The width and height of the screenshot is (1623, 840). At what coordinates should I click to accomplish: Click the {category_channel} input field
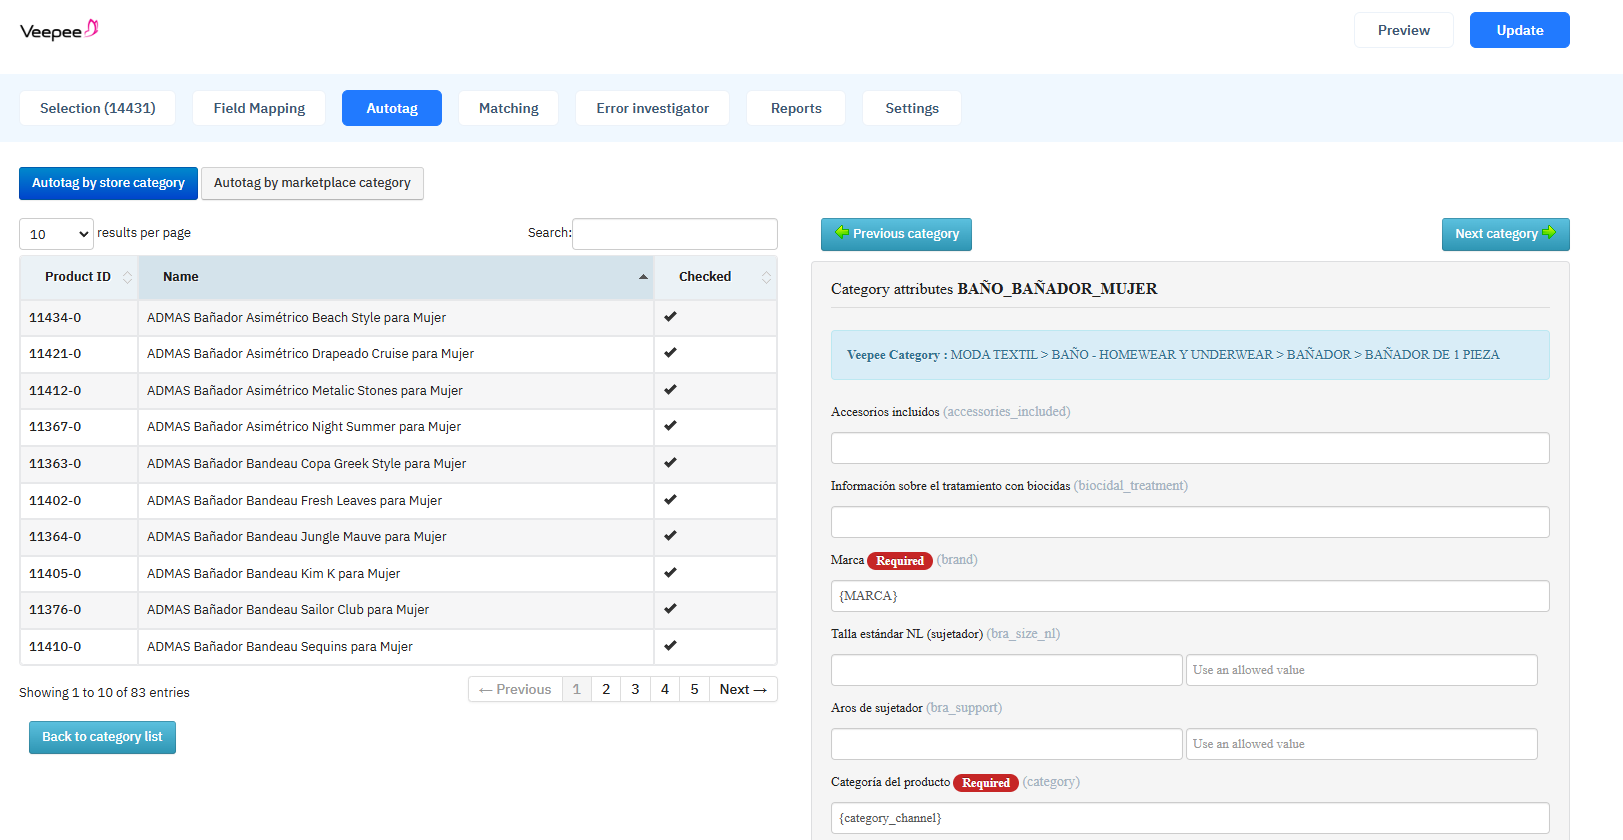click(1190, 818)
